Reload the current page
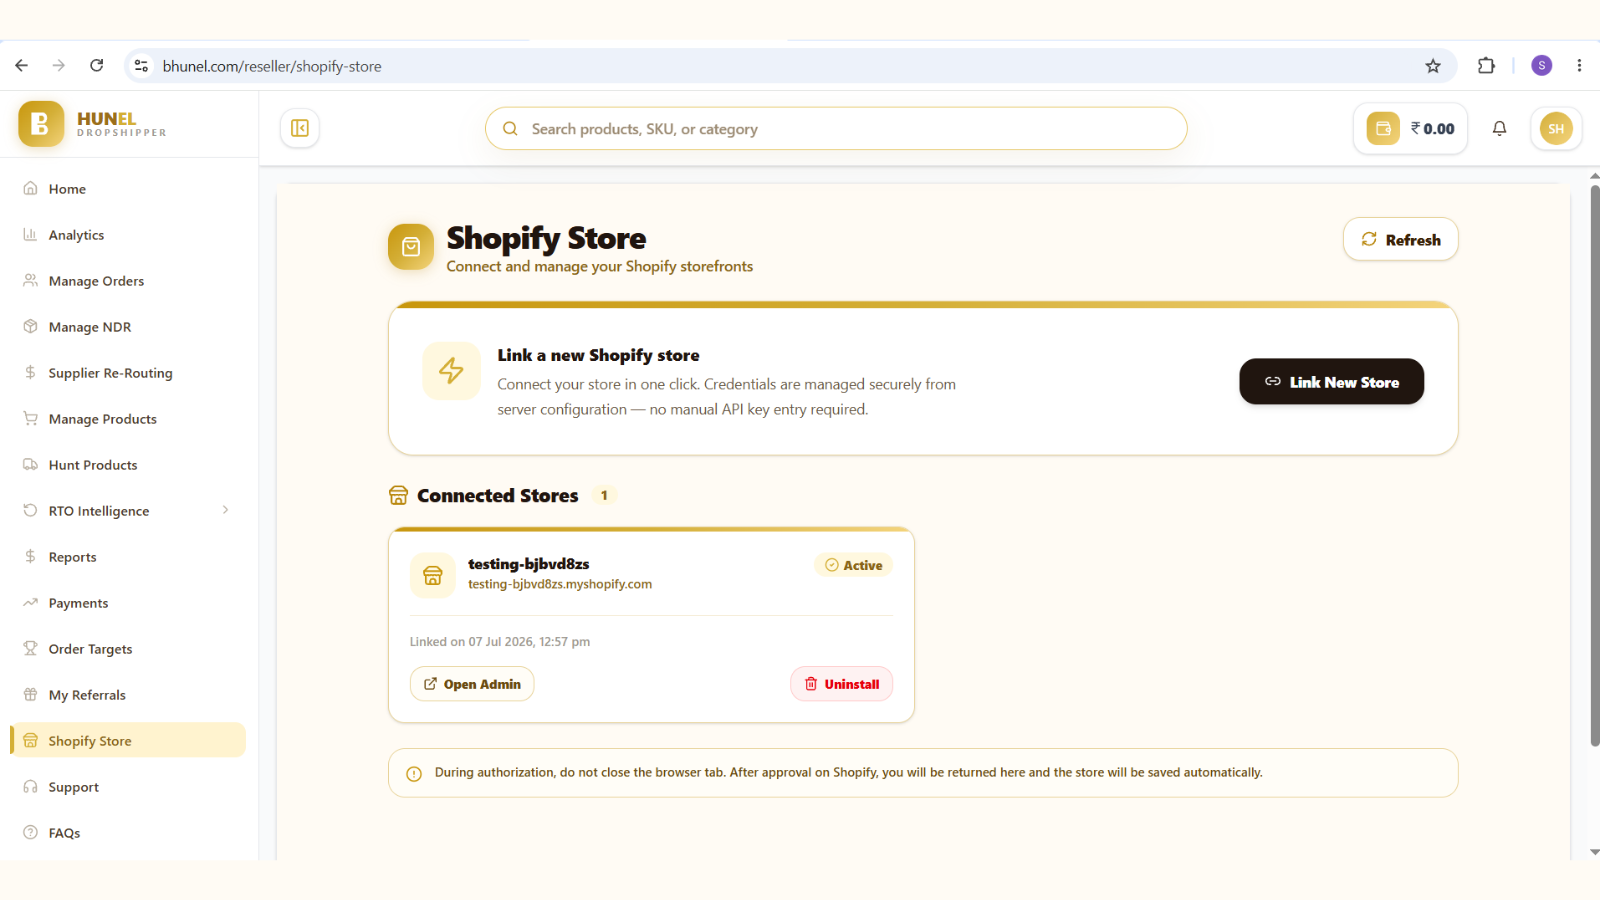The width and height of the screenshot is (1600, 900). (x=97, y=66)
